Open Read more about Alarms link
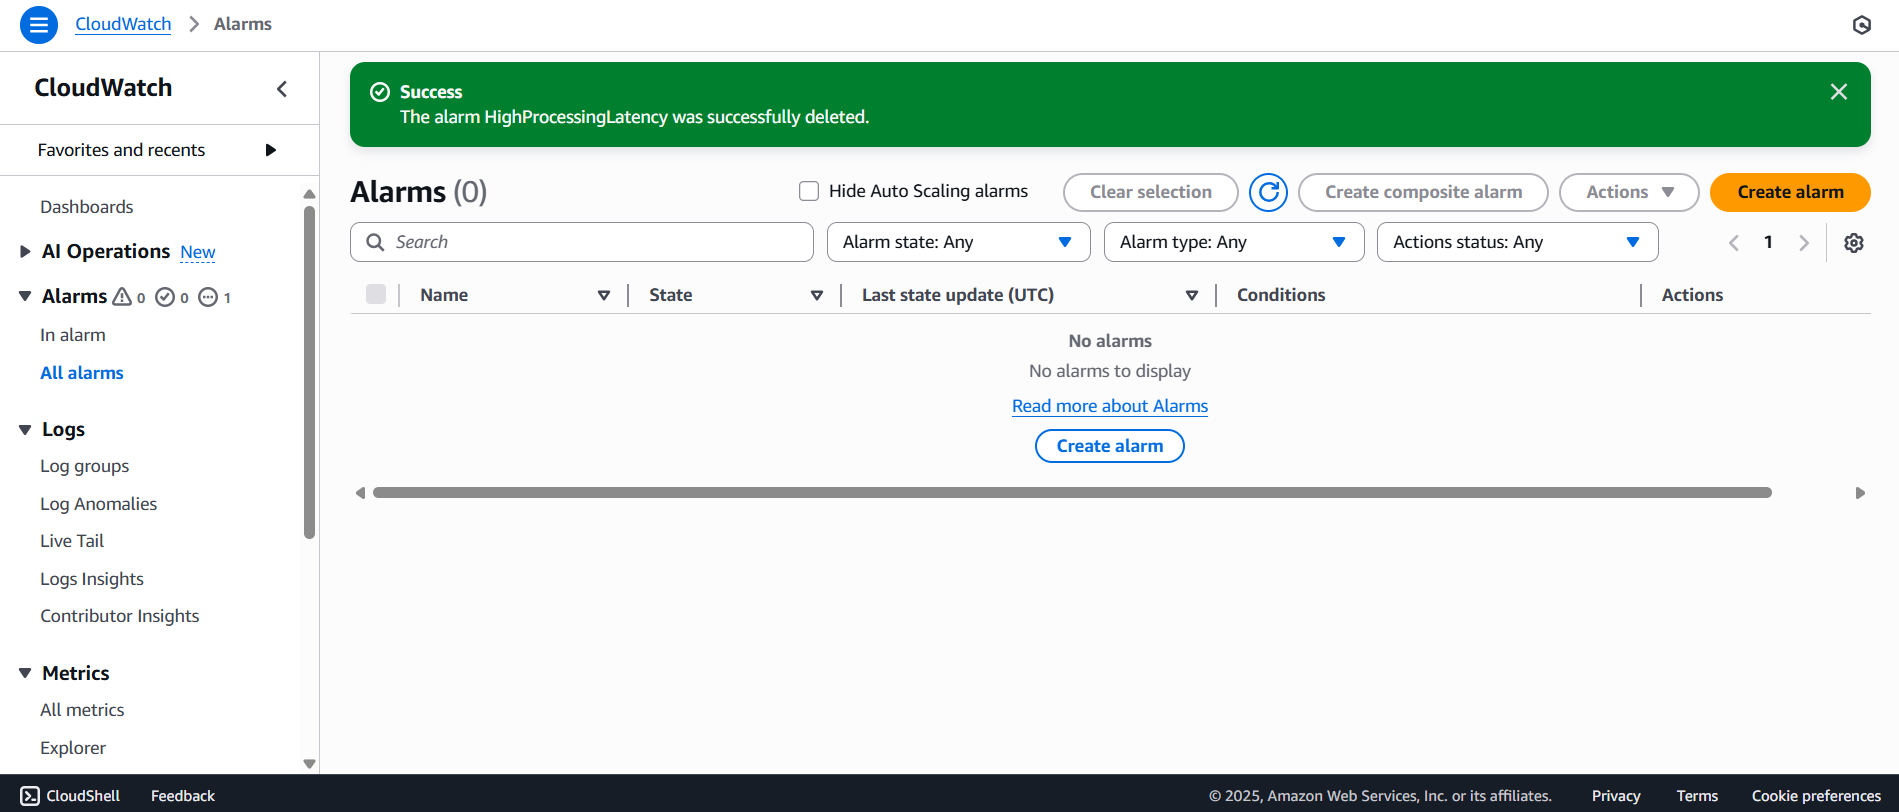This screenshot has height=812, width=1899. pos(1109,406)
